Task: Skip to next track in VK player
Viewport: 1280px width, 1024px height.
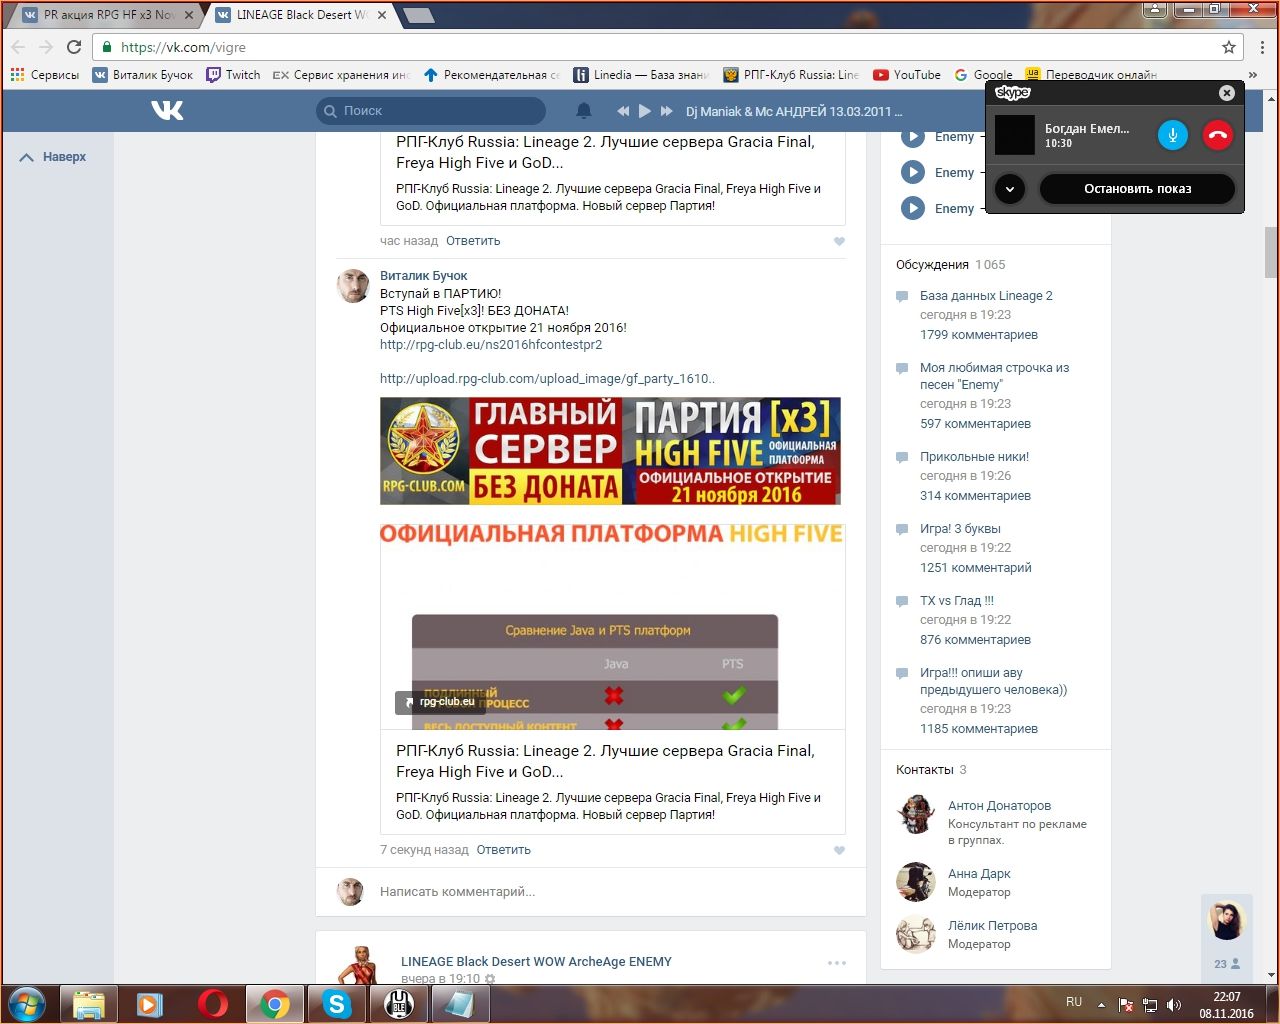Action: pos(665,111)
